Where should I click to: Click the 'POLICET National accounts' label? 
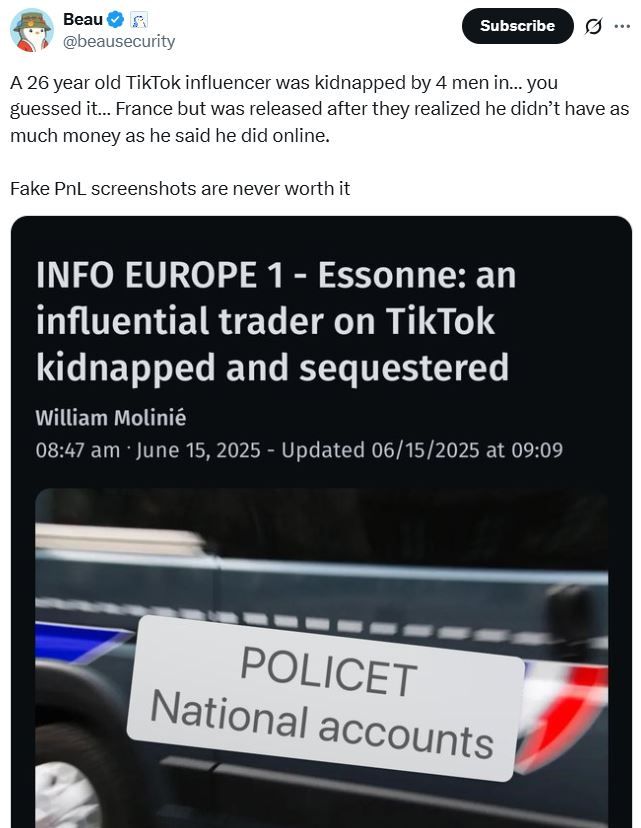(x=323, y=701)
